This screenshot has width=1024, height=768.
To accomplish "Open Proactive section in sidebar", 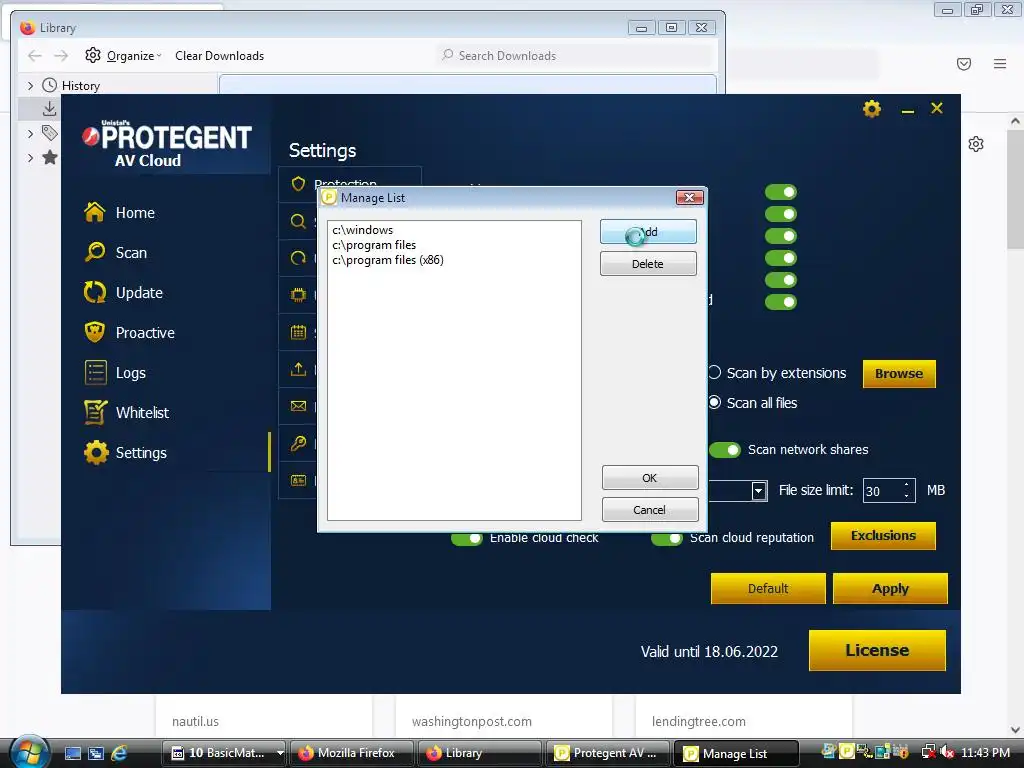I will (x=145, y=332).
